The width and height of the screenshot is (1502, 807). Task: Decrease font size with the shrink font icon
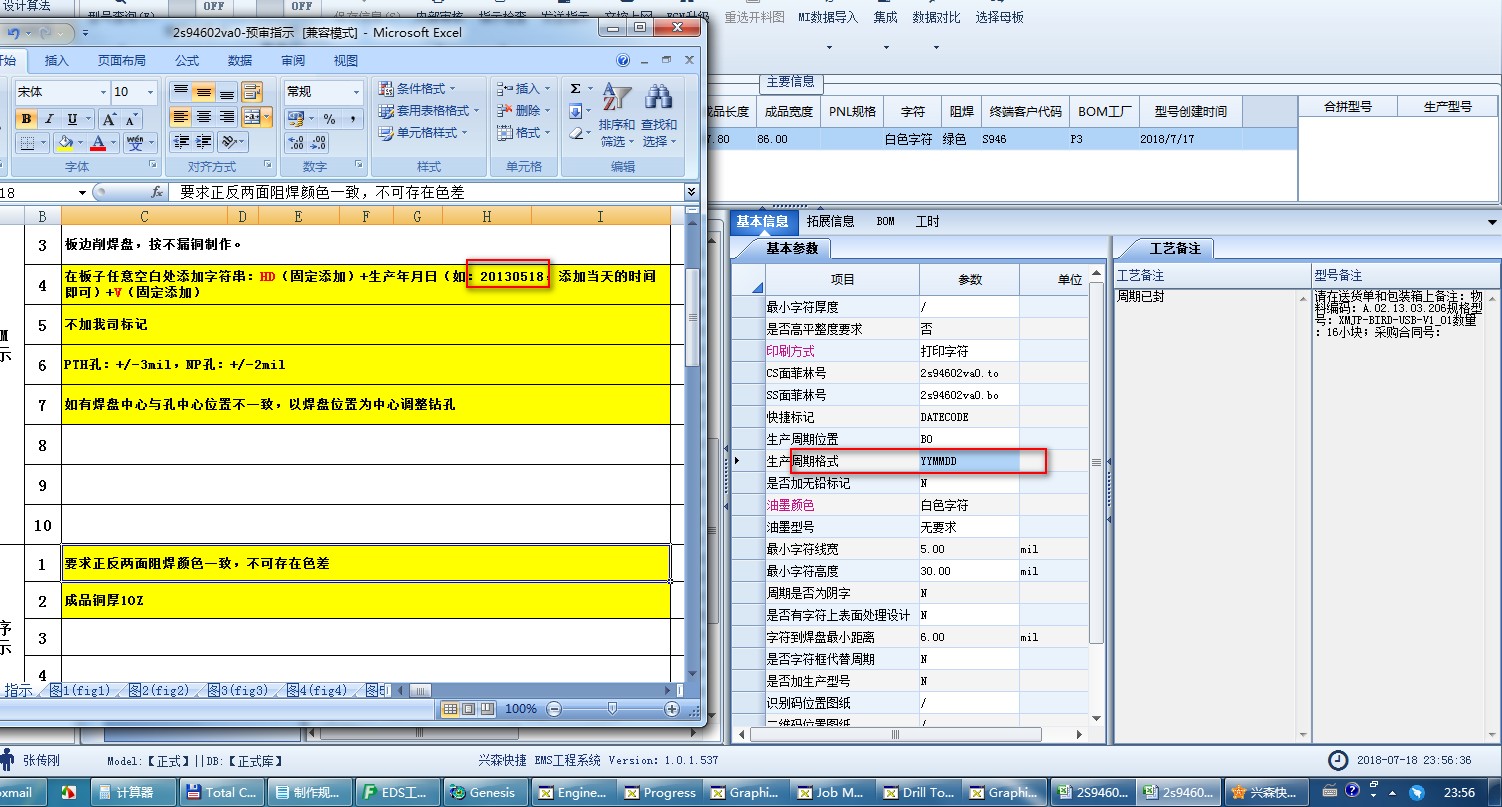click(131, 119)
